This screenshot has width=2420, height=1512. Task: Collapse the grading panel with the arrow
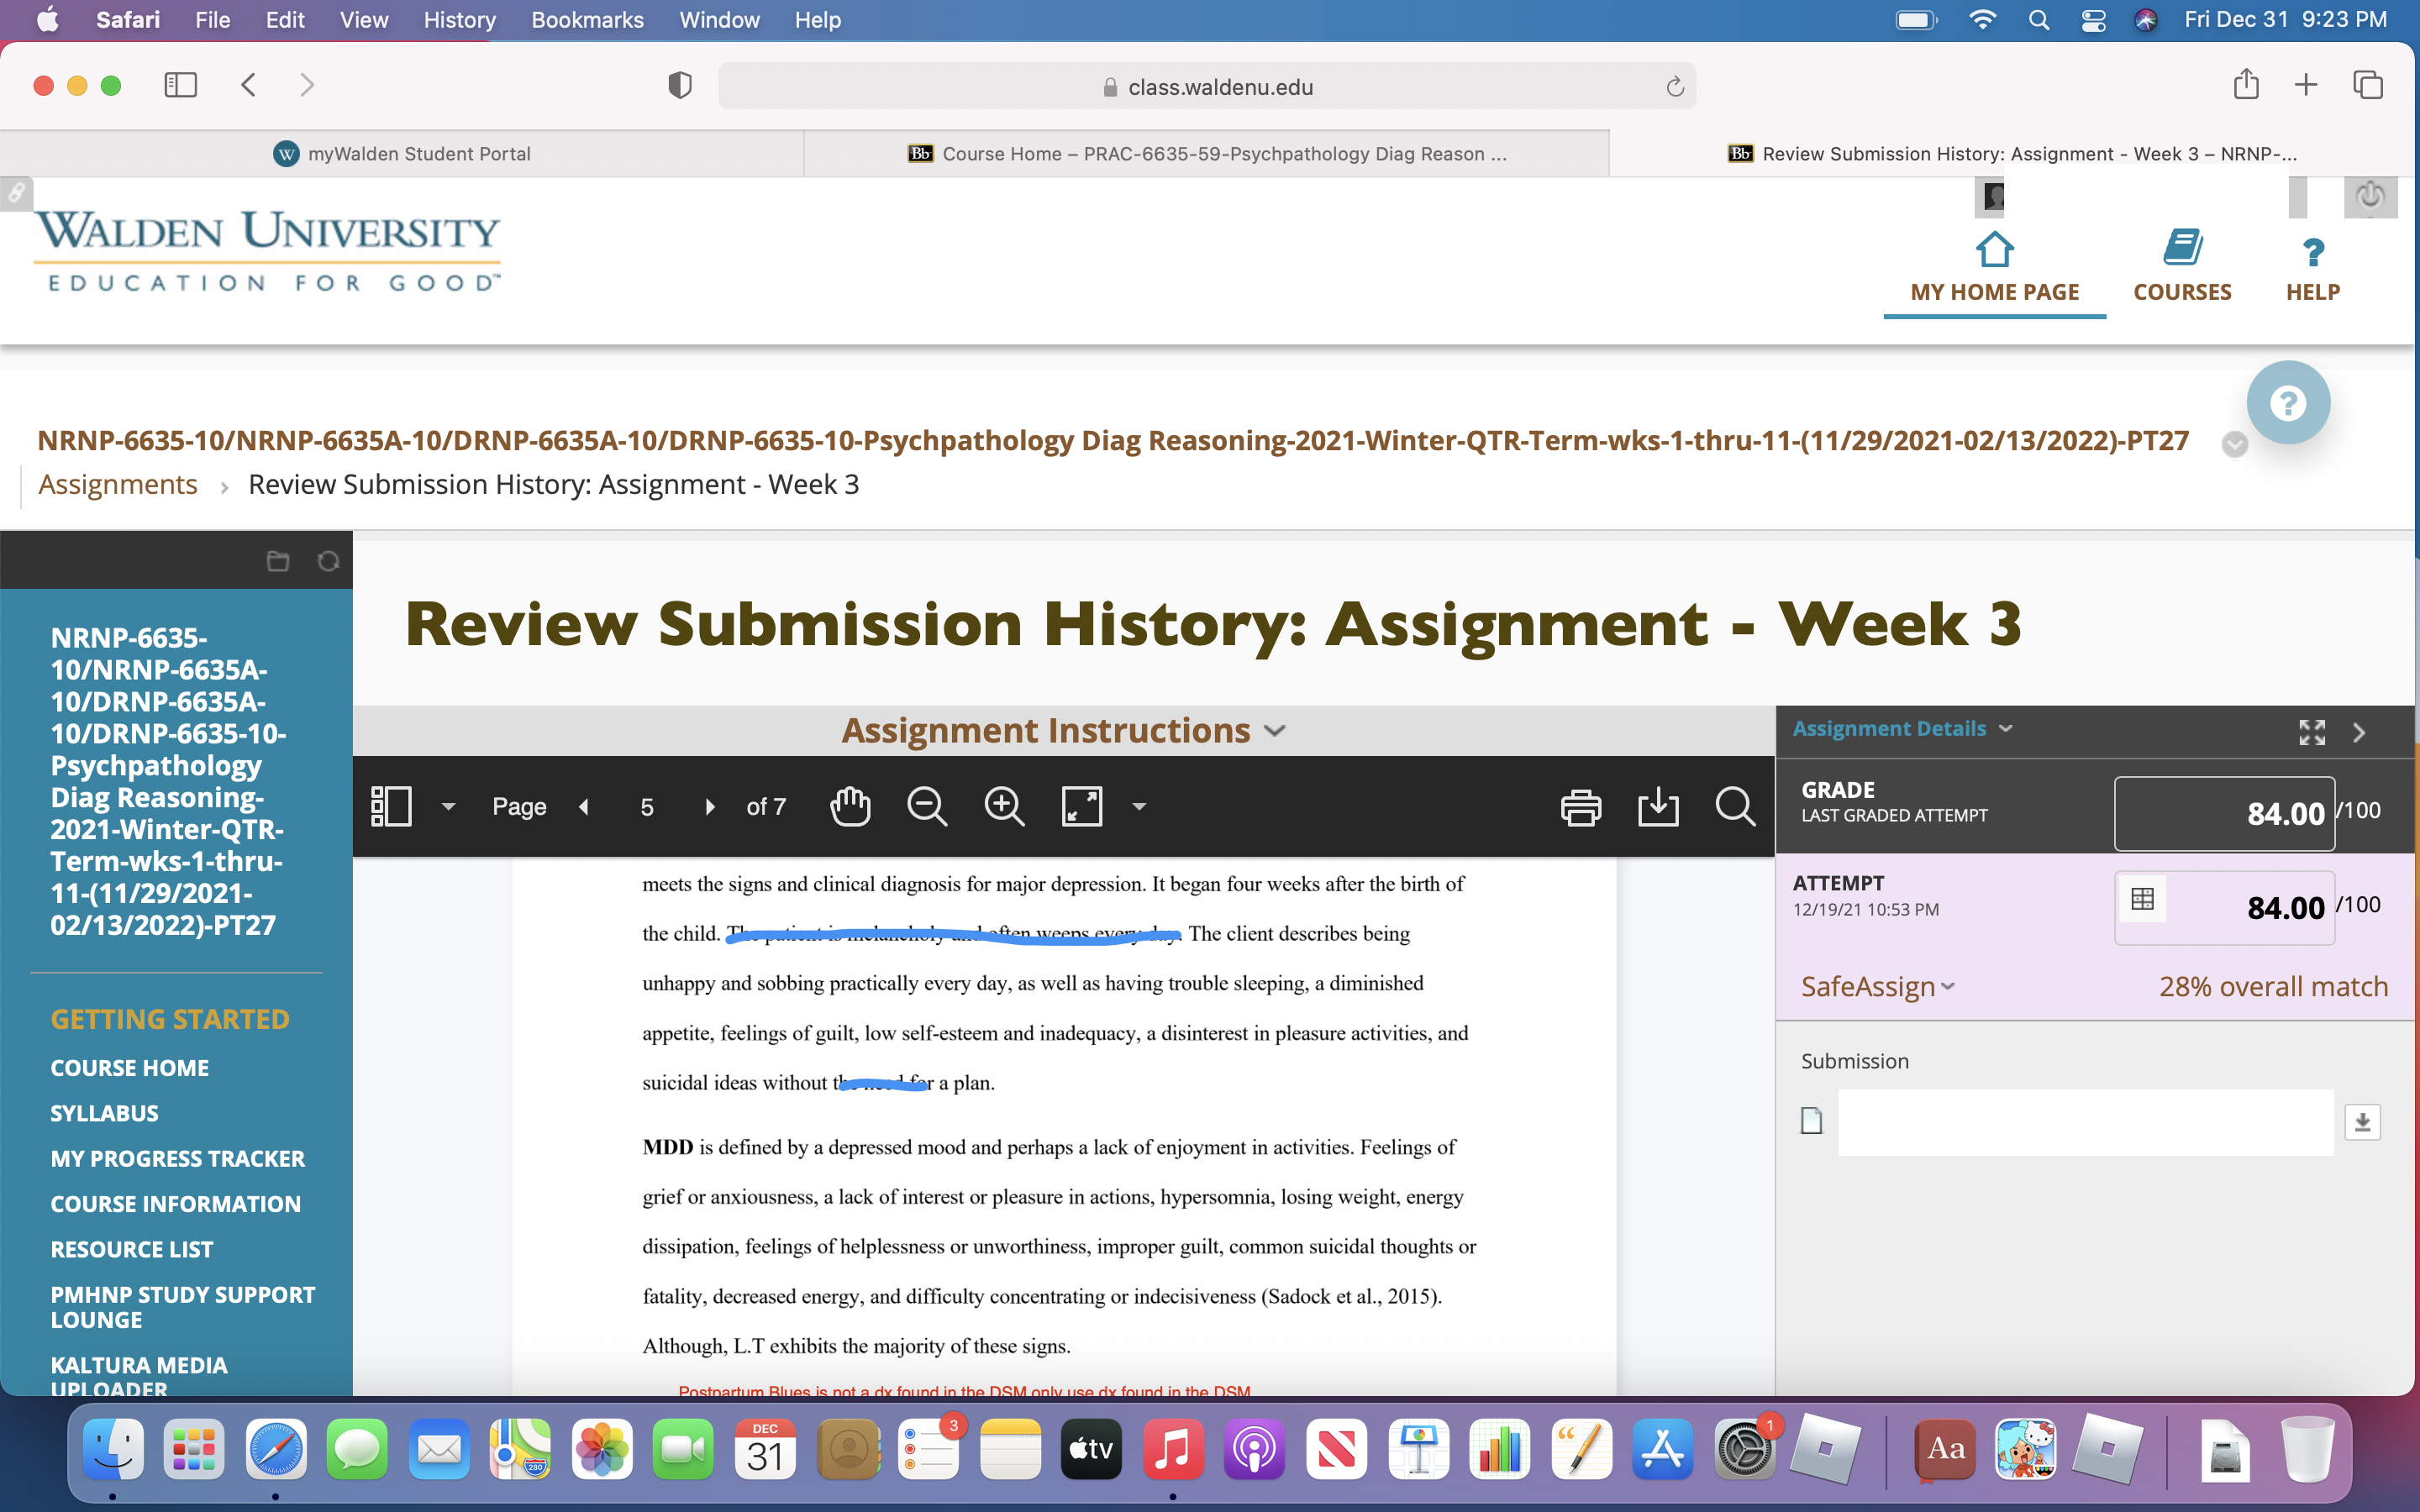(x=2359, y=732)
